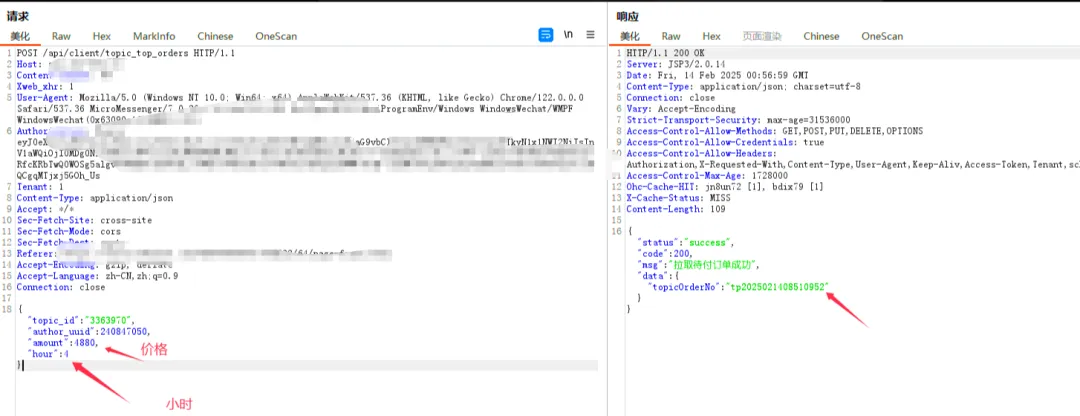Viewport: 1080px width, 416px height.
Task: Switch request panel to Raw tab
Action: coord(61,37)
